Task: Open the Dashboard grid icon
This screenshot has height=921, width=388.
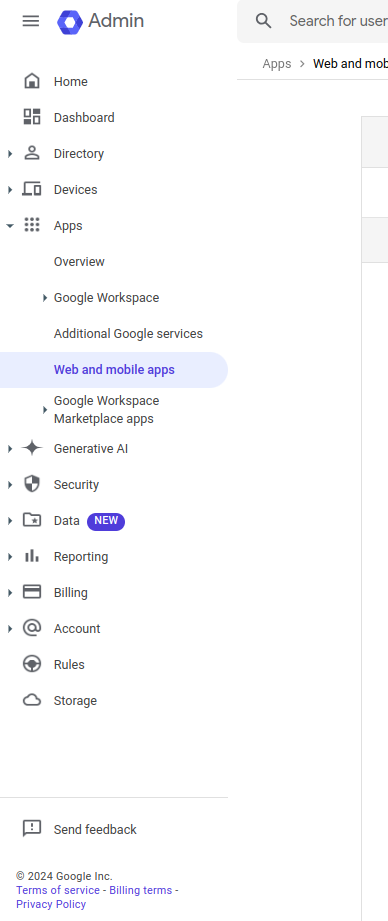Action: (x=32, y=117)
